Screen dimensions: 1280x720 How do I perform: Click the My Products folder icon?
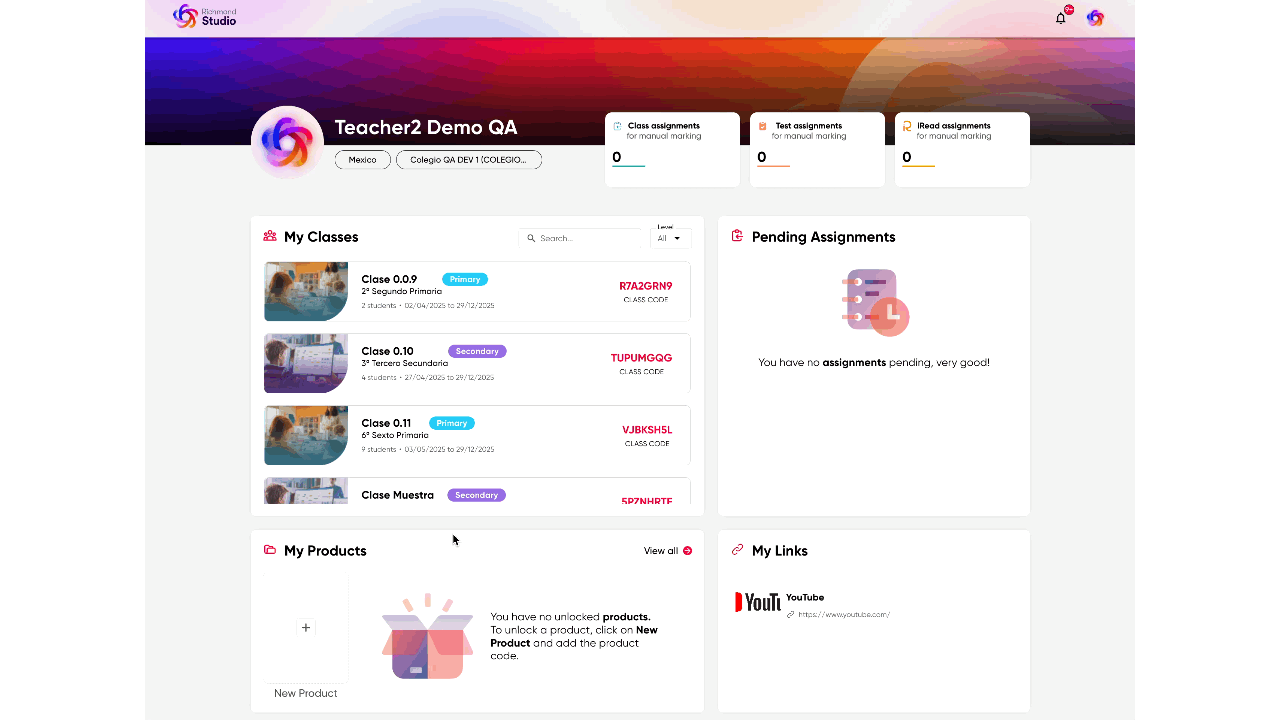pyautogui.click(x=270, y=550)
